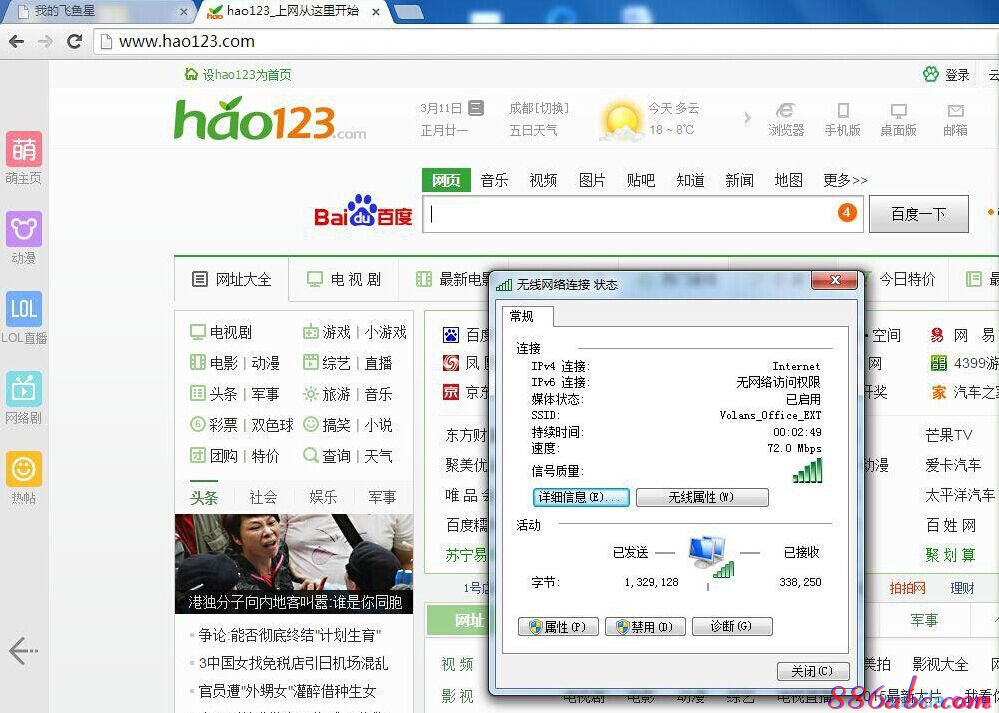Click the 浏览器 browser download icon
This screenshot has height=713, width=999.
pos(786,116)
